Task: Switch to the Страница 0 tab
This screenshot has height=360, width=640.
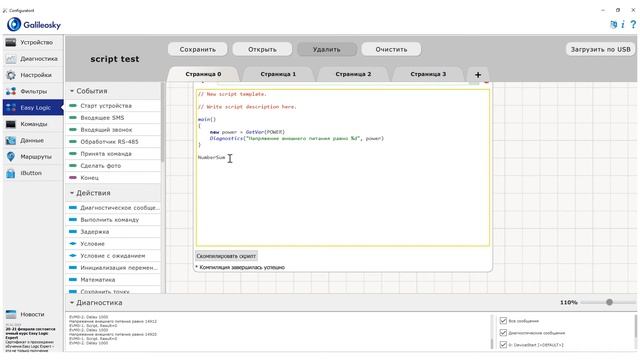Action: pos(203,74)
